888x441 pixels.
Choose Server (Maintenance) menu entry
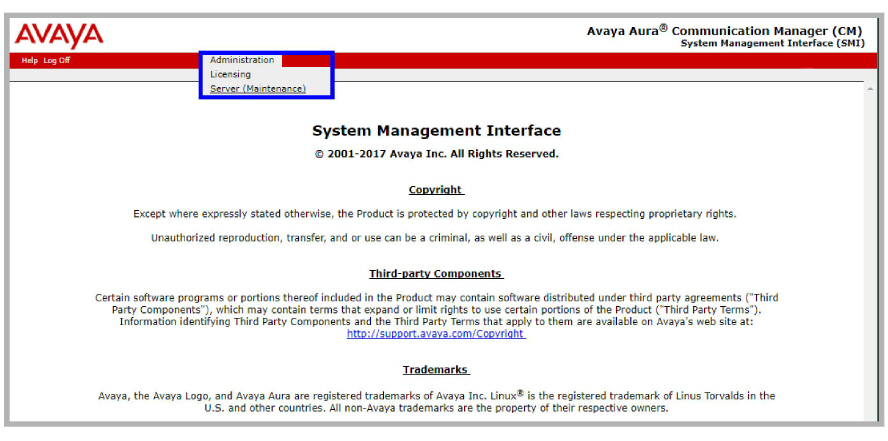click(258, 89)
